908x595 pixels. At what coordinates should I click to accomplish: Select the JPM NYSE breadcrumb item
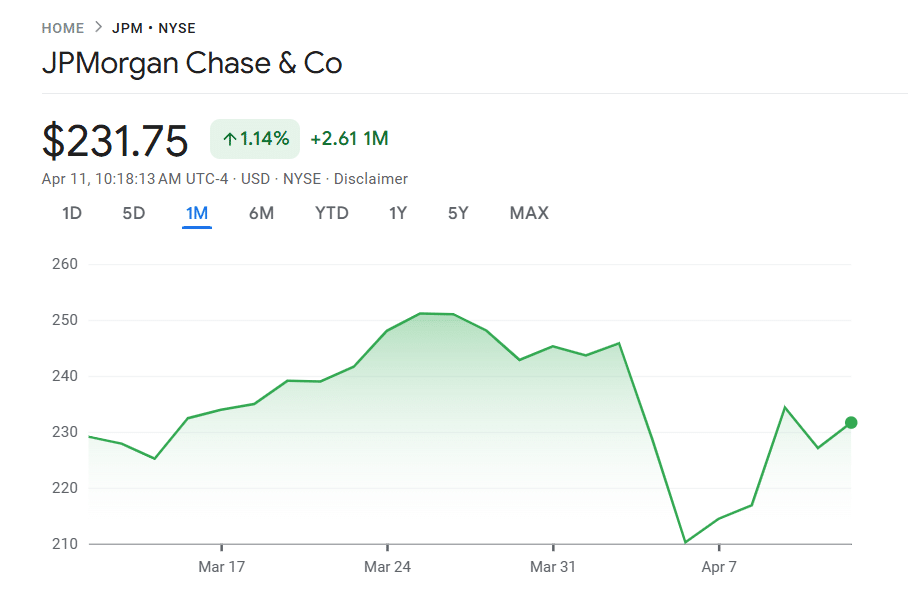tap(153, 28)
